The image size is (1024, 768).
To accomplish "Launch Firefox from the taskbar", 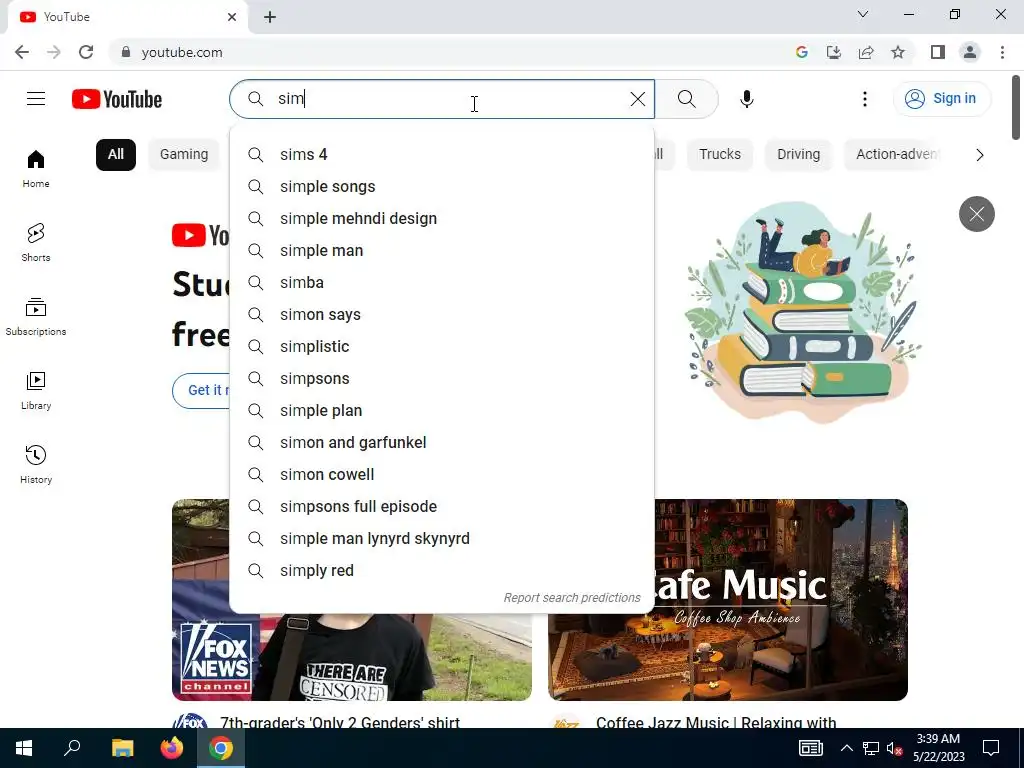I will [x=172, y=748].
